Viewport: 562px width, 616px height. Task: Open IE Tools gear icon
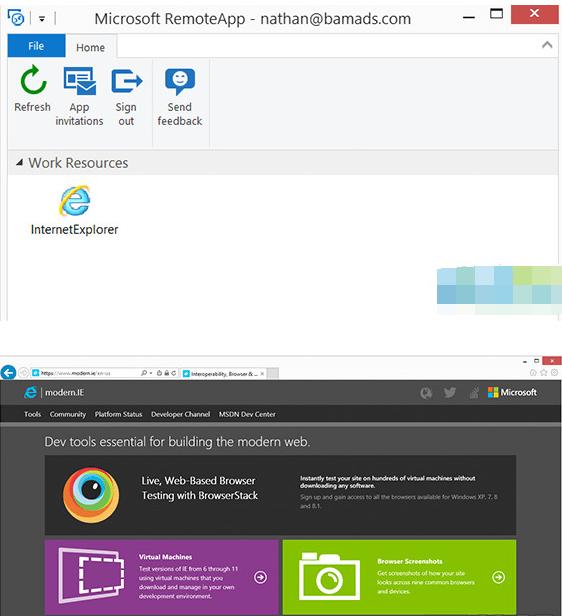[554, 372]
